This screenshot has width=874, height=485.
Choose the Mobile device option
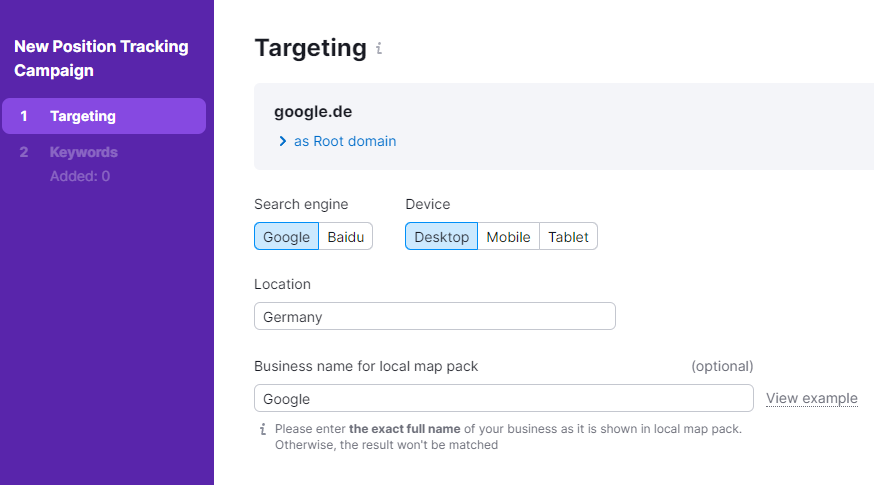pos(508,237)
